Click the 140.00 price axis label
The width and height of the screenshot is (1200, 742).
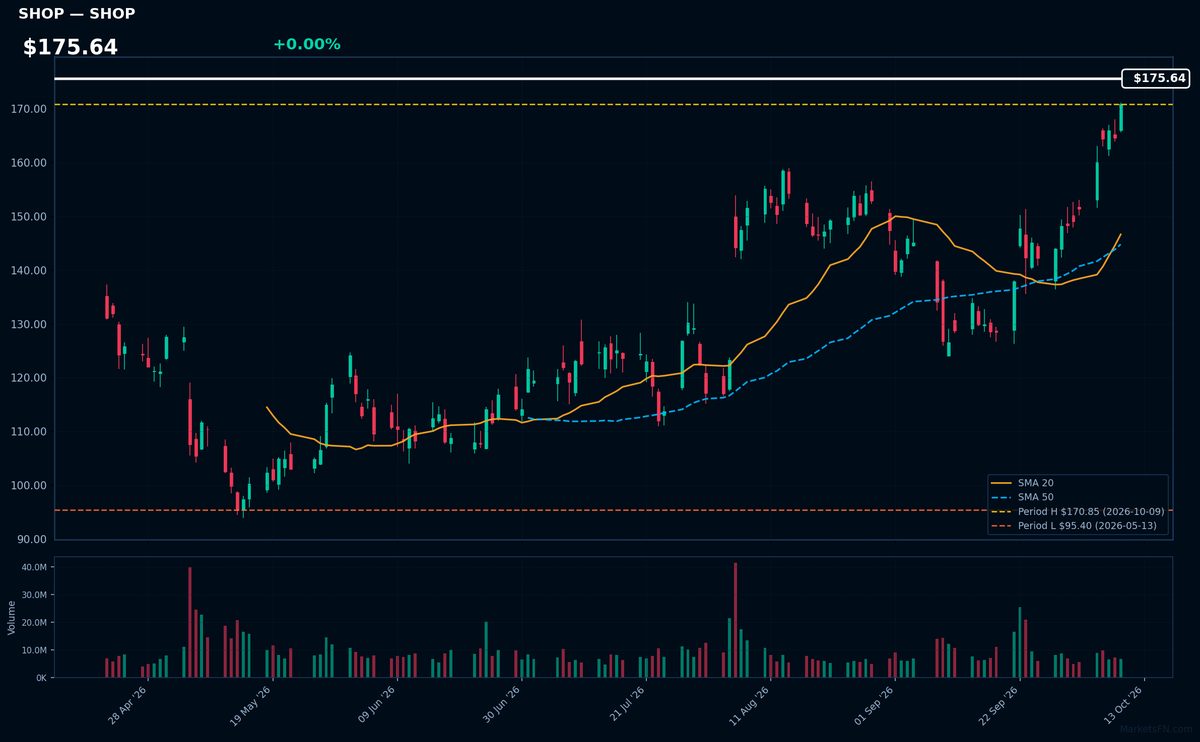31,271
